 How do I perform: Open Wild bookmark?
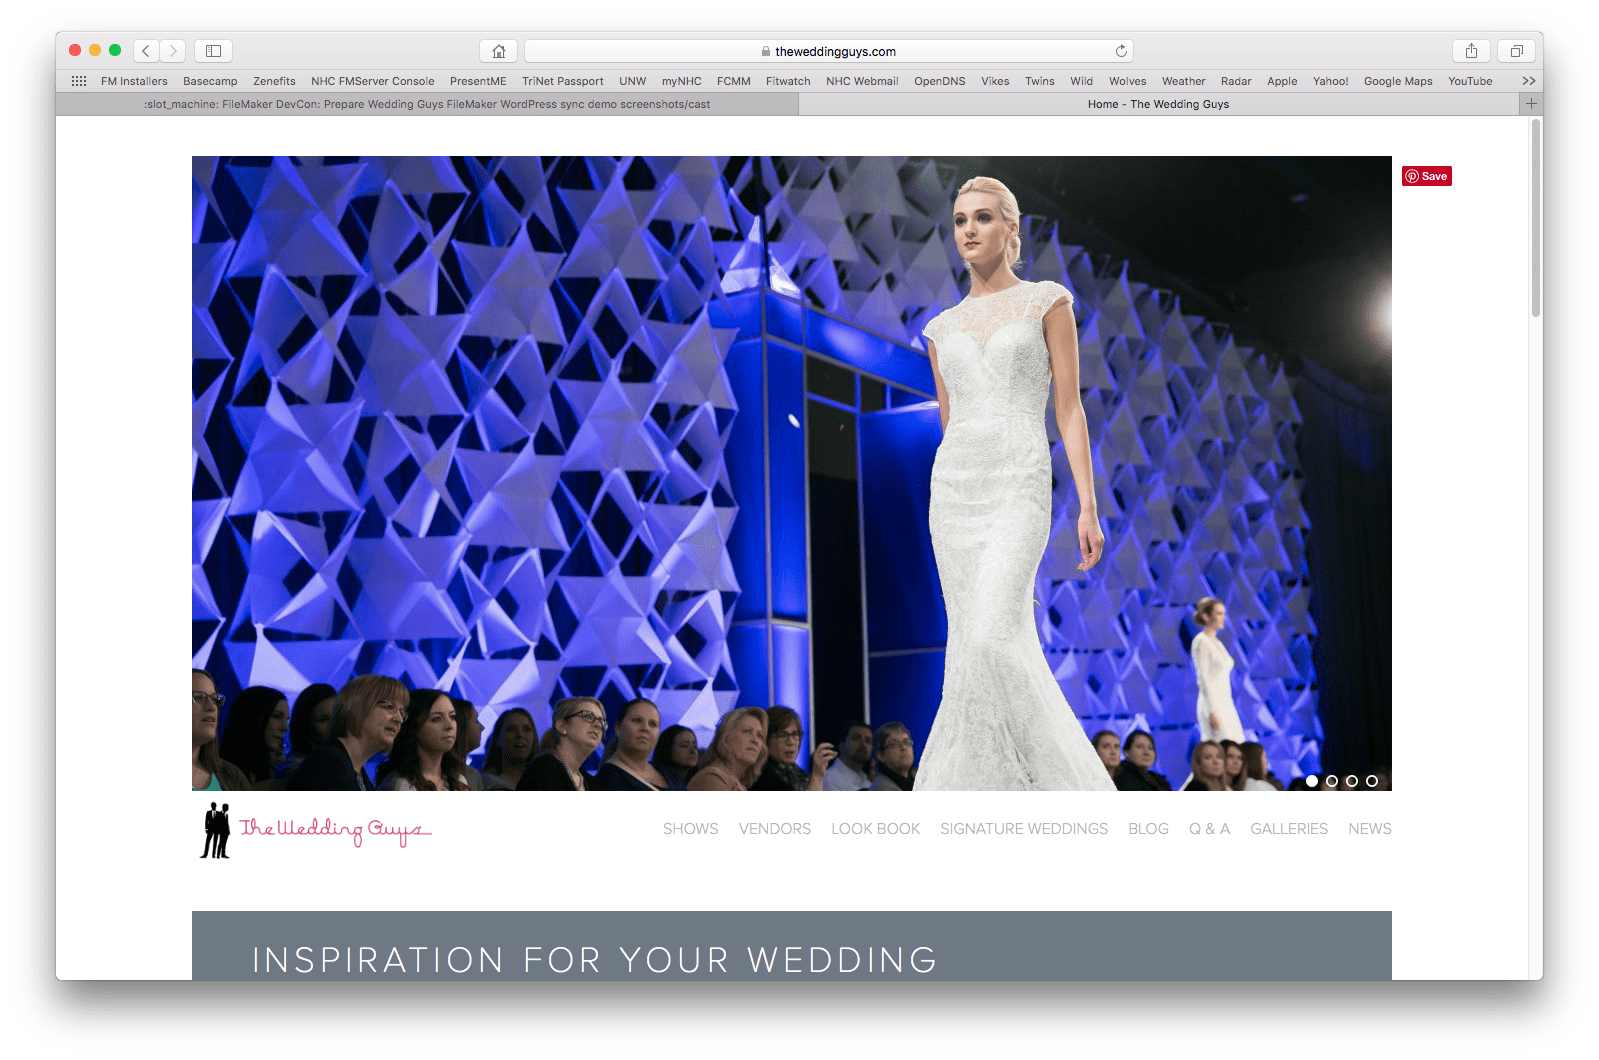[1081, 81]
